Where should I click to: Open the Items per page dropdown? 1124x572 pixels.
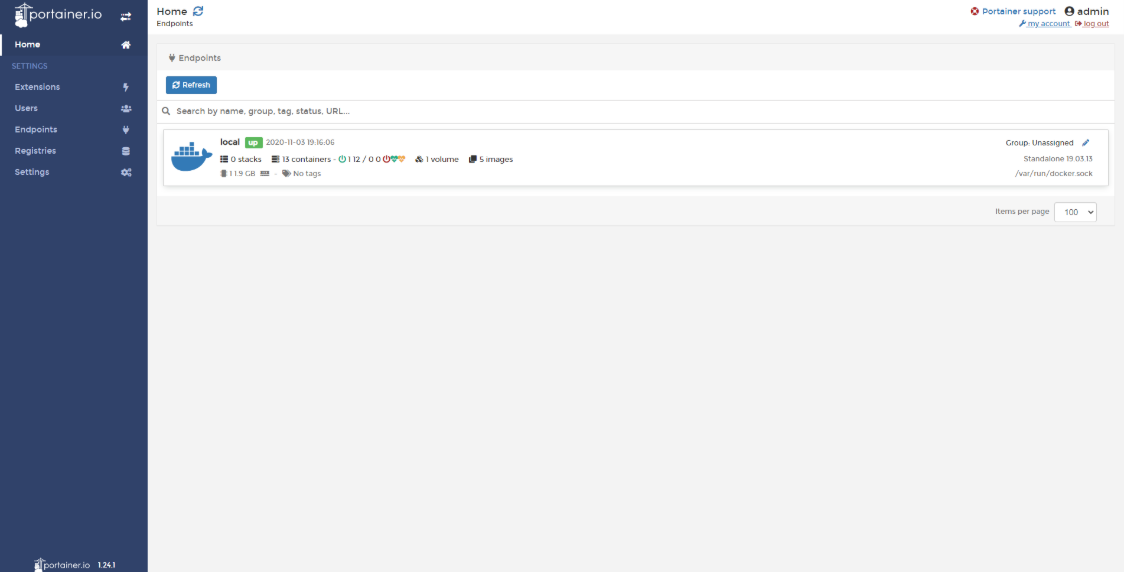(1075, 212)
